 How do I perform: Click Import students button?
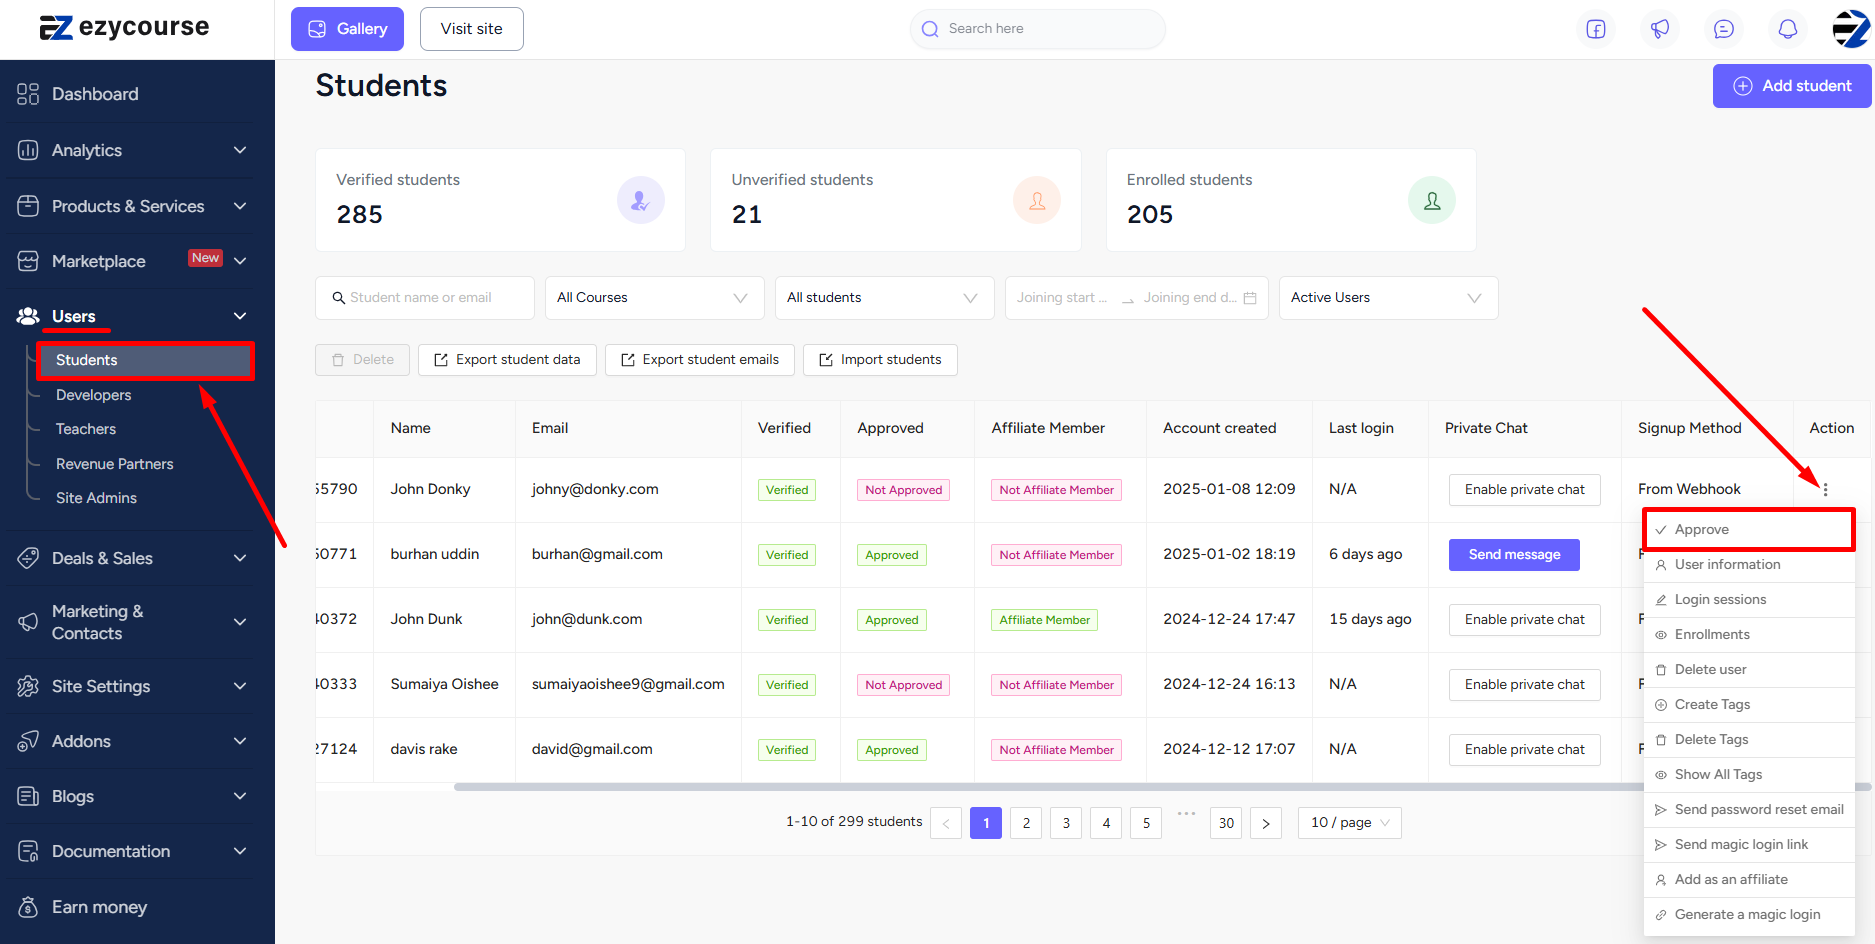click(880, 360)
